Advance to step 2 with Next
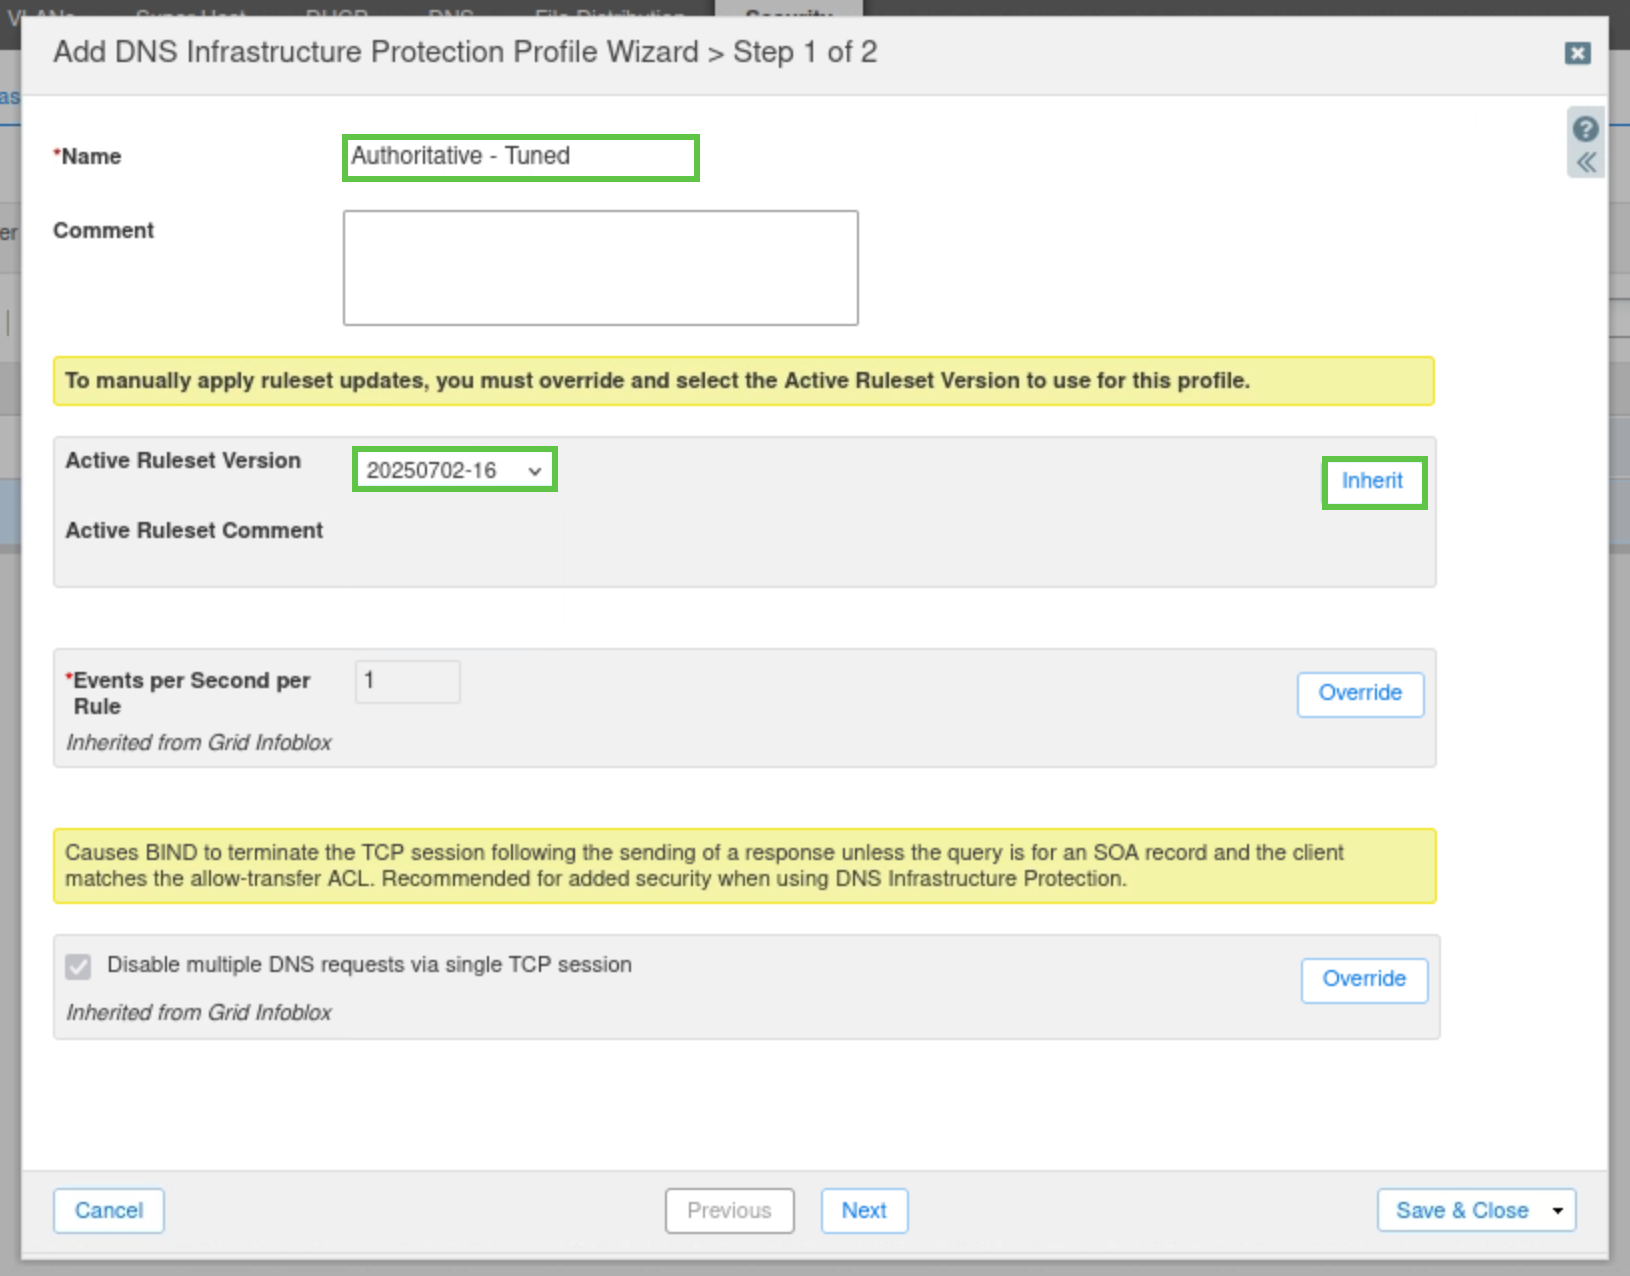1630x1276 pixels. point(864,1211)
